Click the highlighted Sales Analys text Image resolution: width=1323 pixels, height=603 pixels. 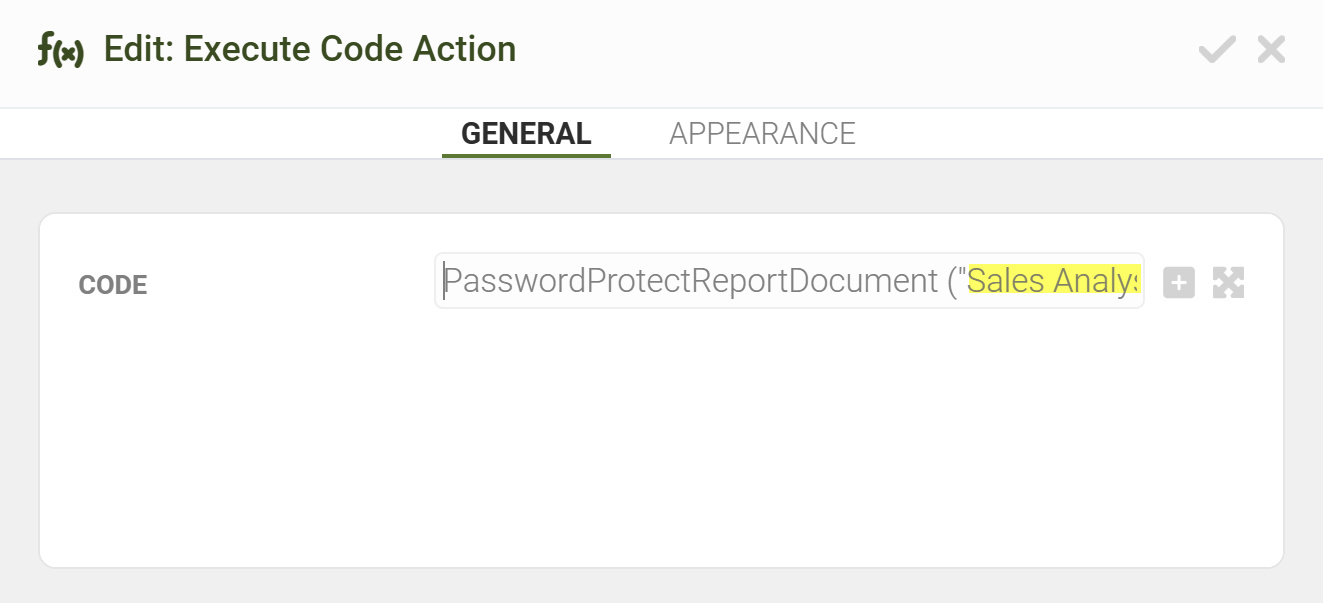point(1054,281)
